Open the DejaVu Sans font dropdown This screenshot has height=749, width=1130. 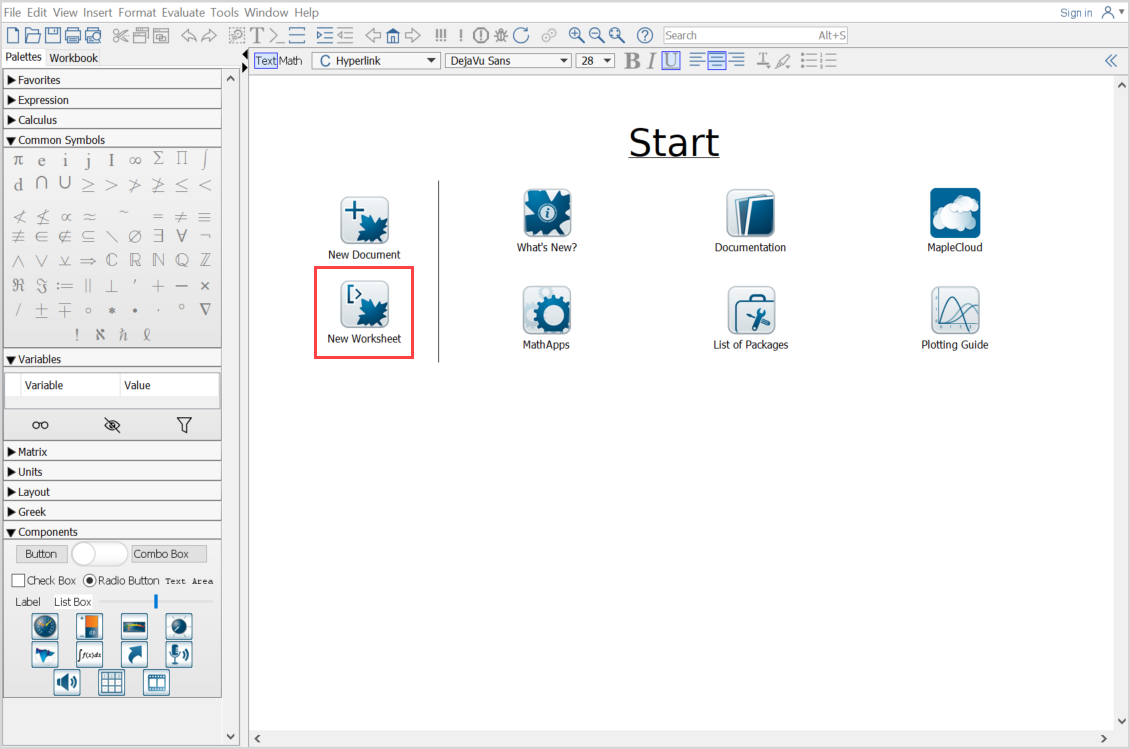(x=507, y=61)
